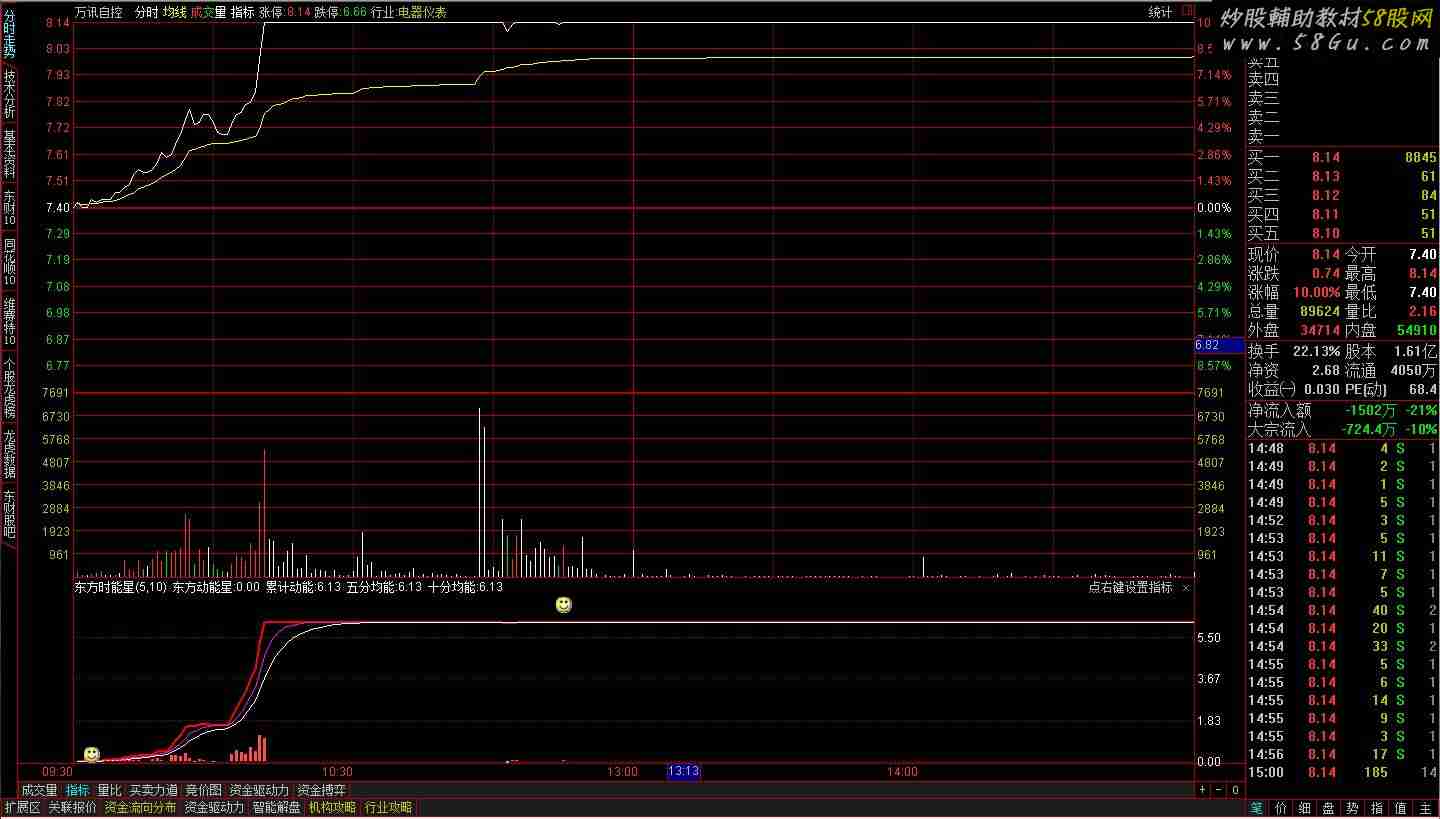
Task: Open the 基本资料 side tab
Action: point(9,153)
